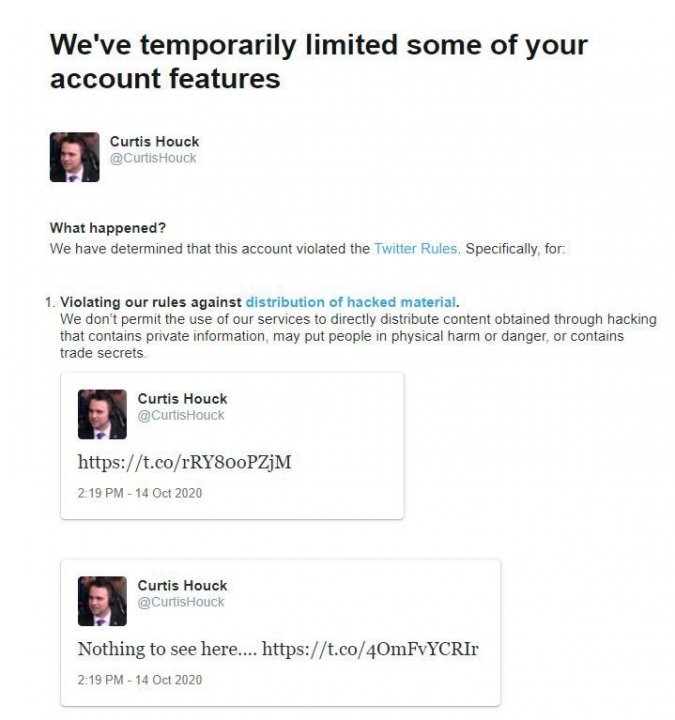Click the t.co/4OmFvYCRIr link in the second tweet

[x=370, y=649]
